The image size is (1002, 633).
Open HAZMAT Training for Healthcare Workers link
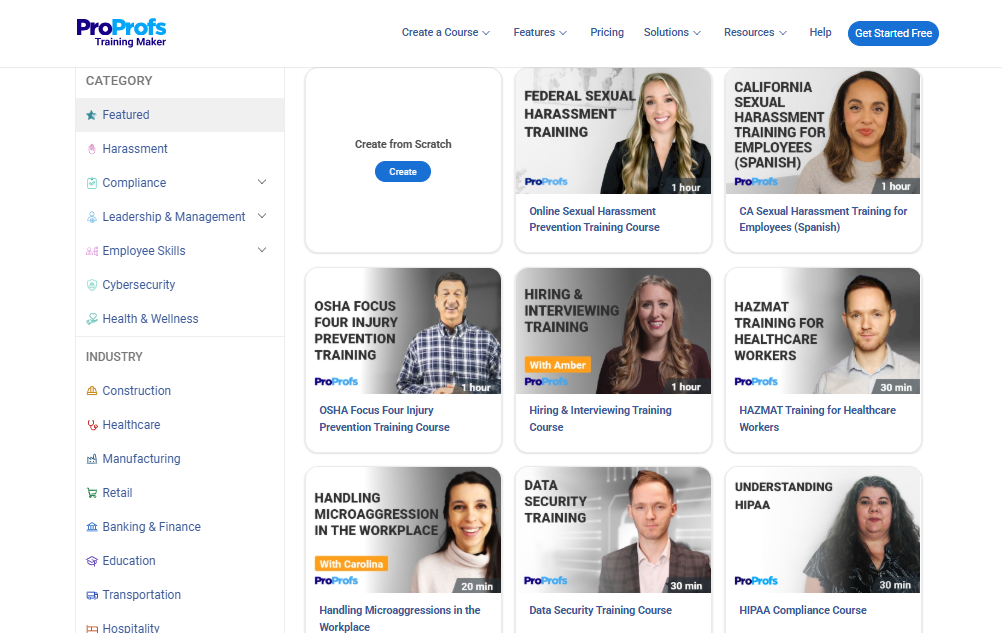817,419
